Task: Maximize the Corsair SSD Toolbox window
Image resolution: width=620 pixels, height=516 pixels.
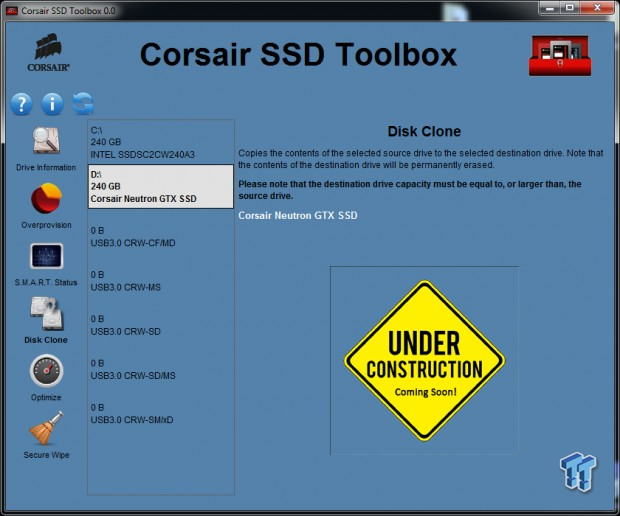Action: 570,8
